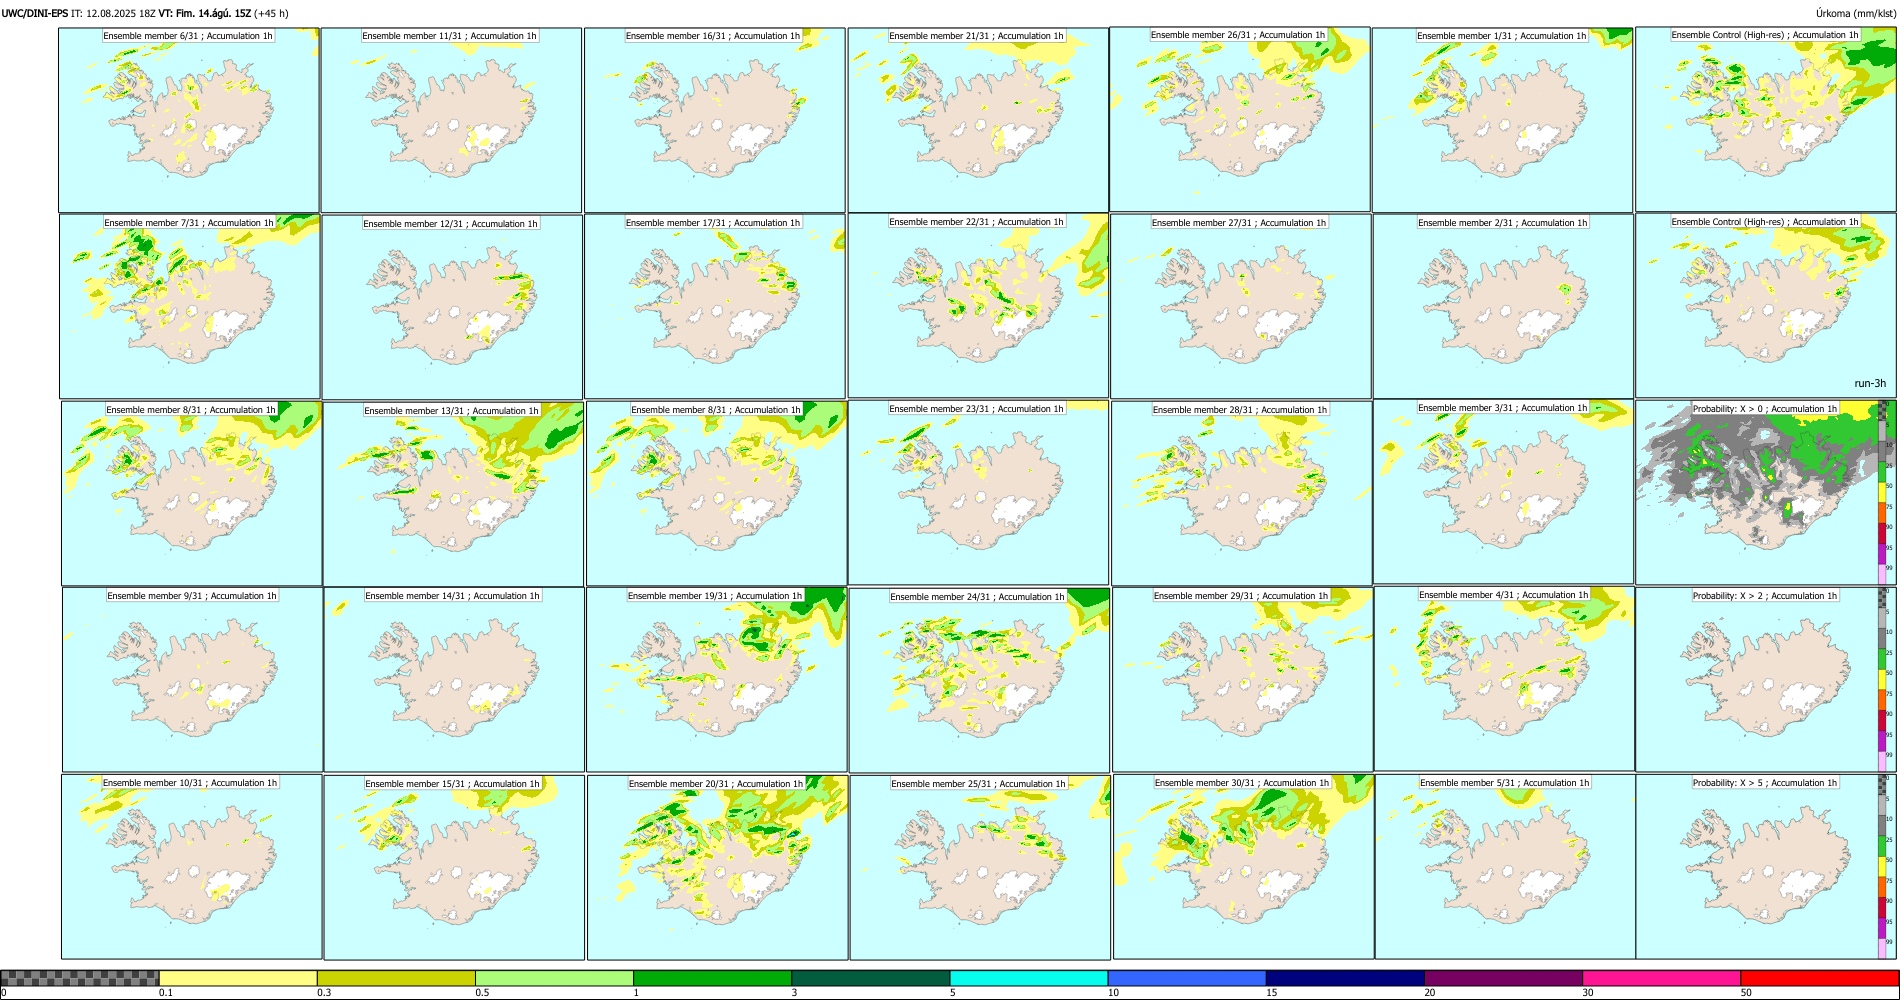Choose the pink 30–50 legend swatch
Image resolution: width=1900 pixels, height=1000 pixels.
point(1661,978)
